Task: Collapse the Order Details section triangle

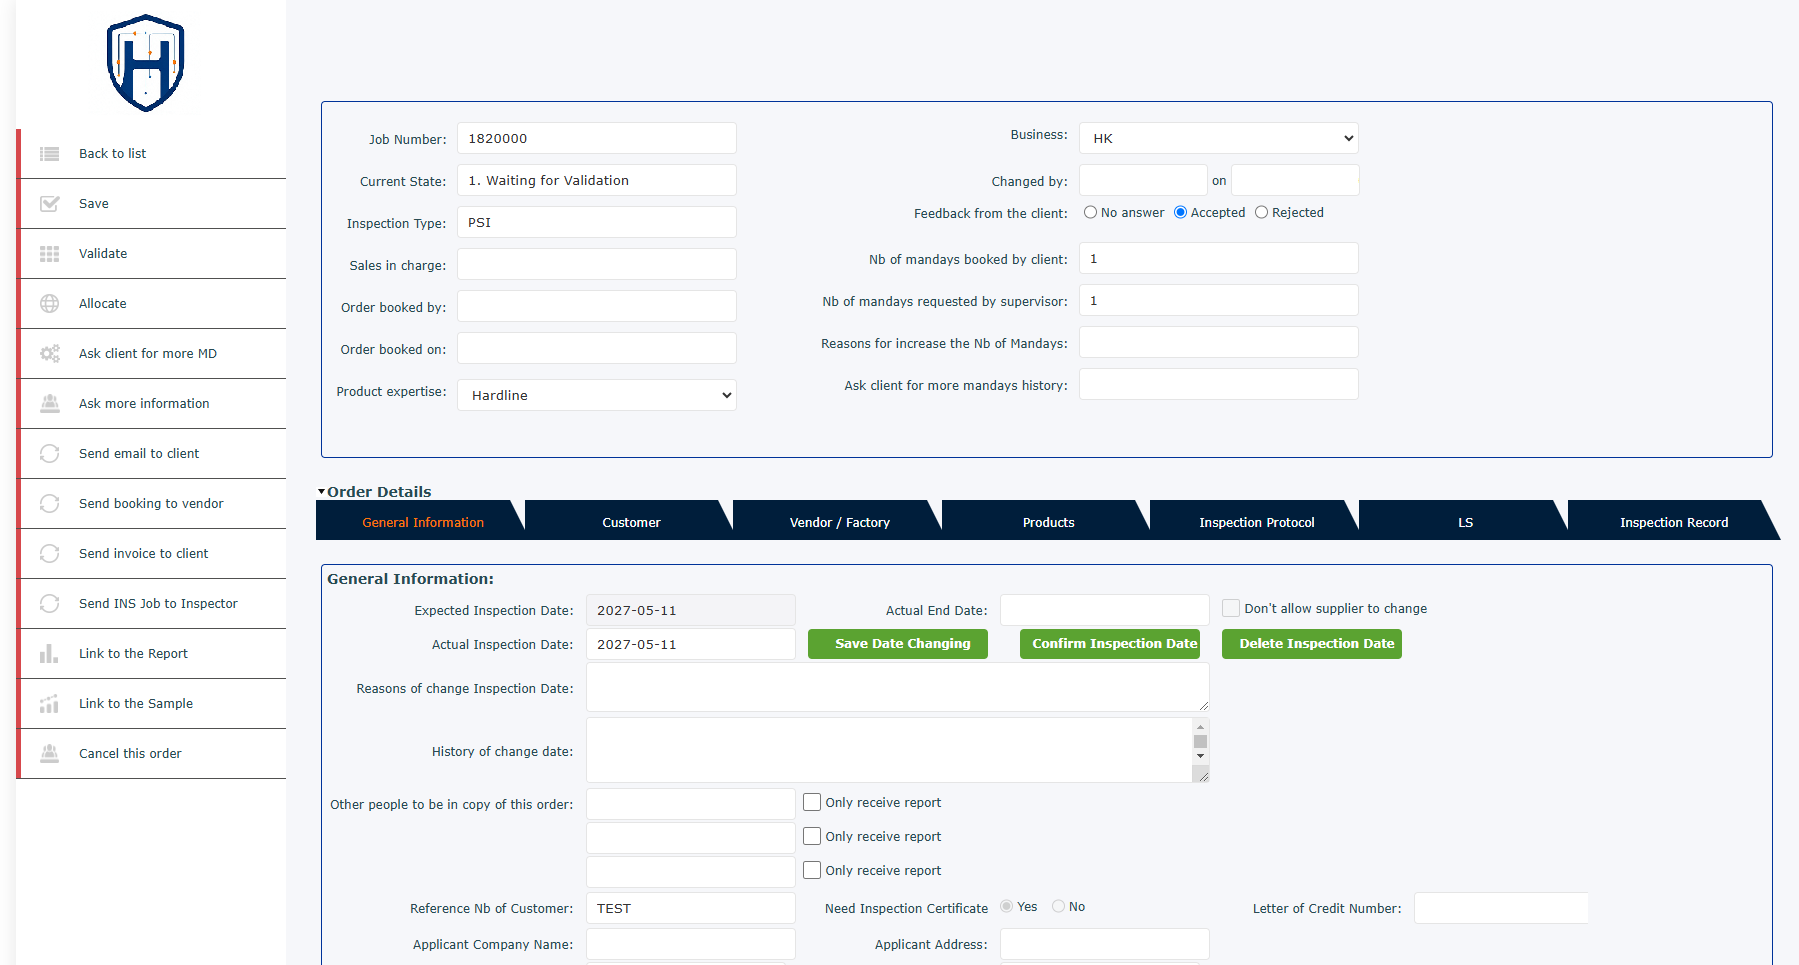Action: 322,492
